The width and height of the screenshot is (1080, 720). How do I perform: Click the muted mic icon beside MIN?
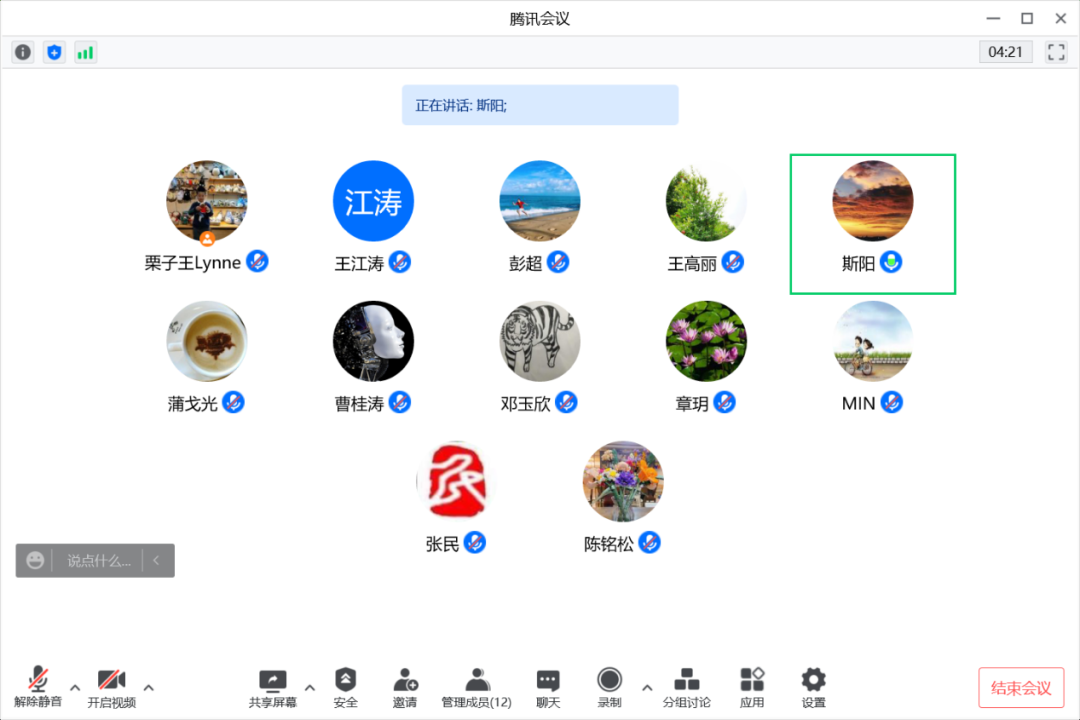tap(892, 402)
